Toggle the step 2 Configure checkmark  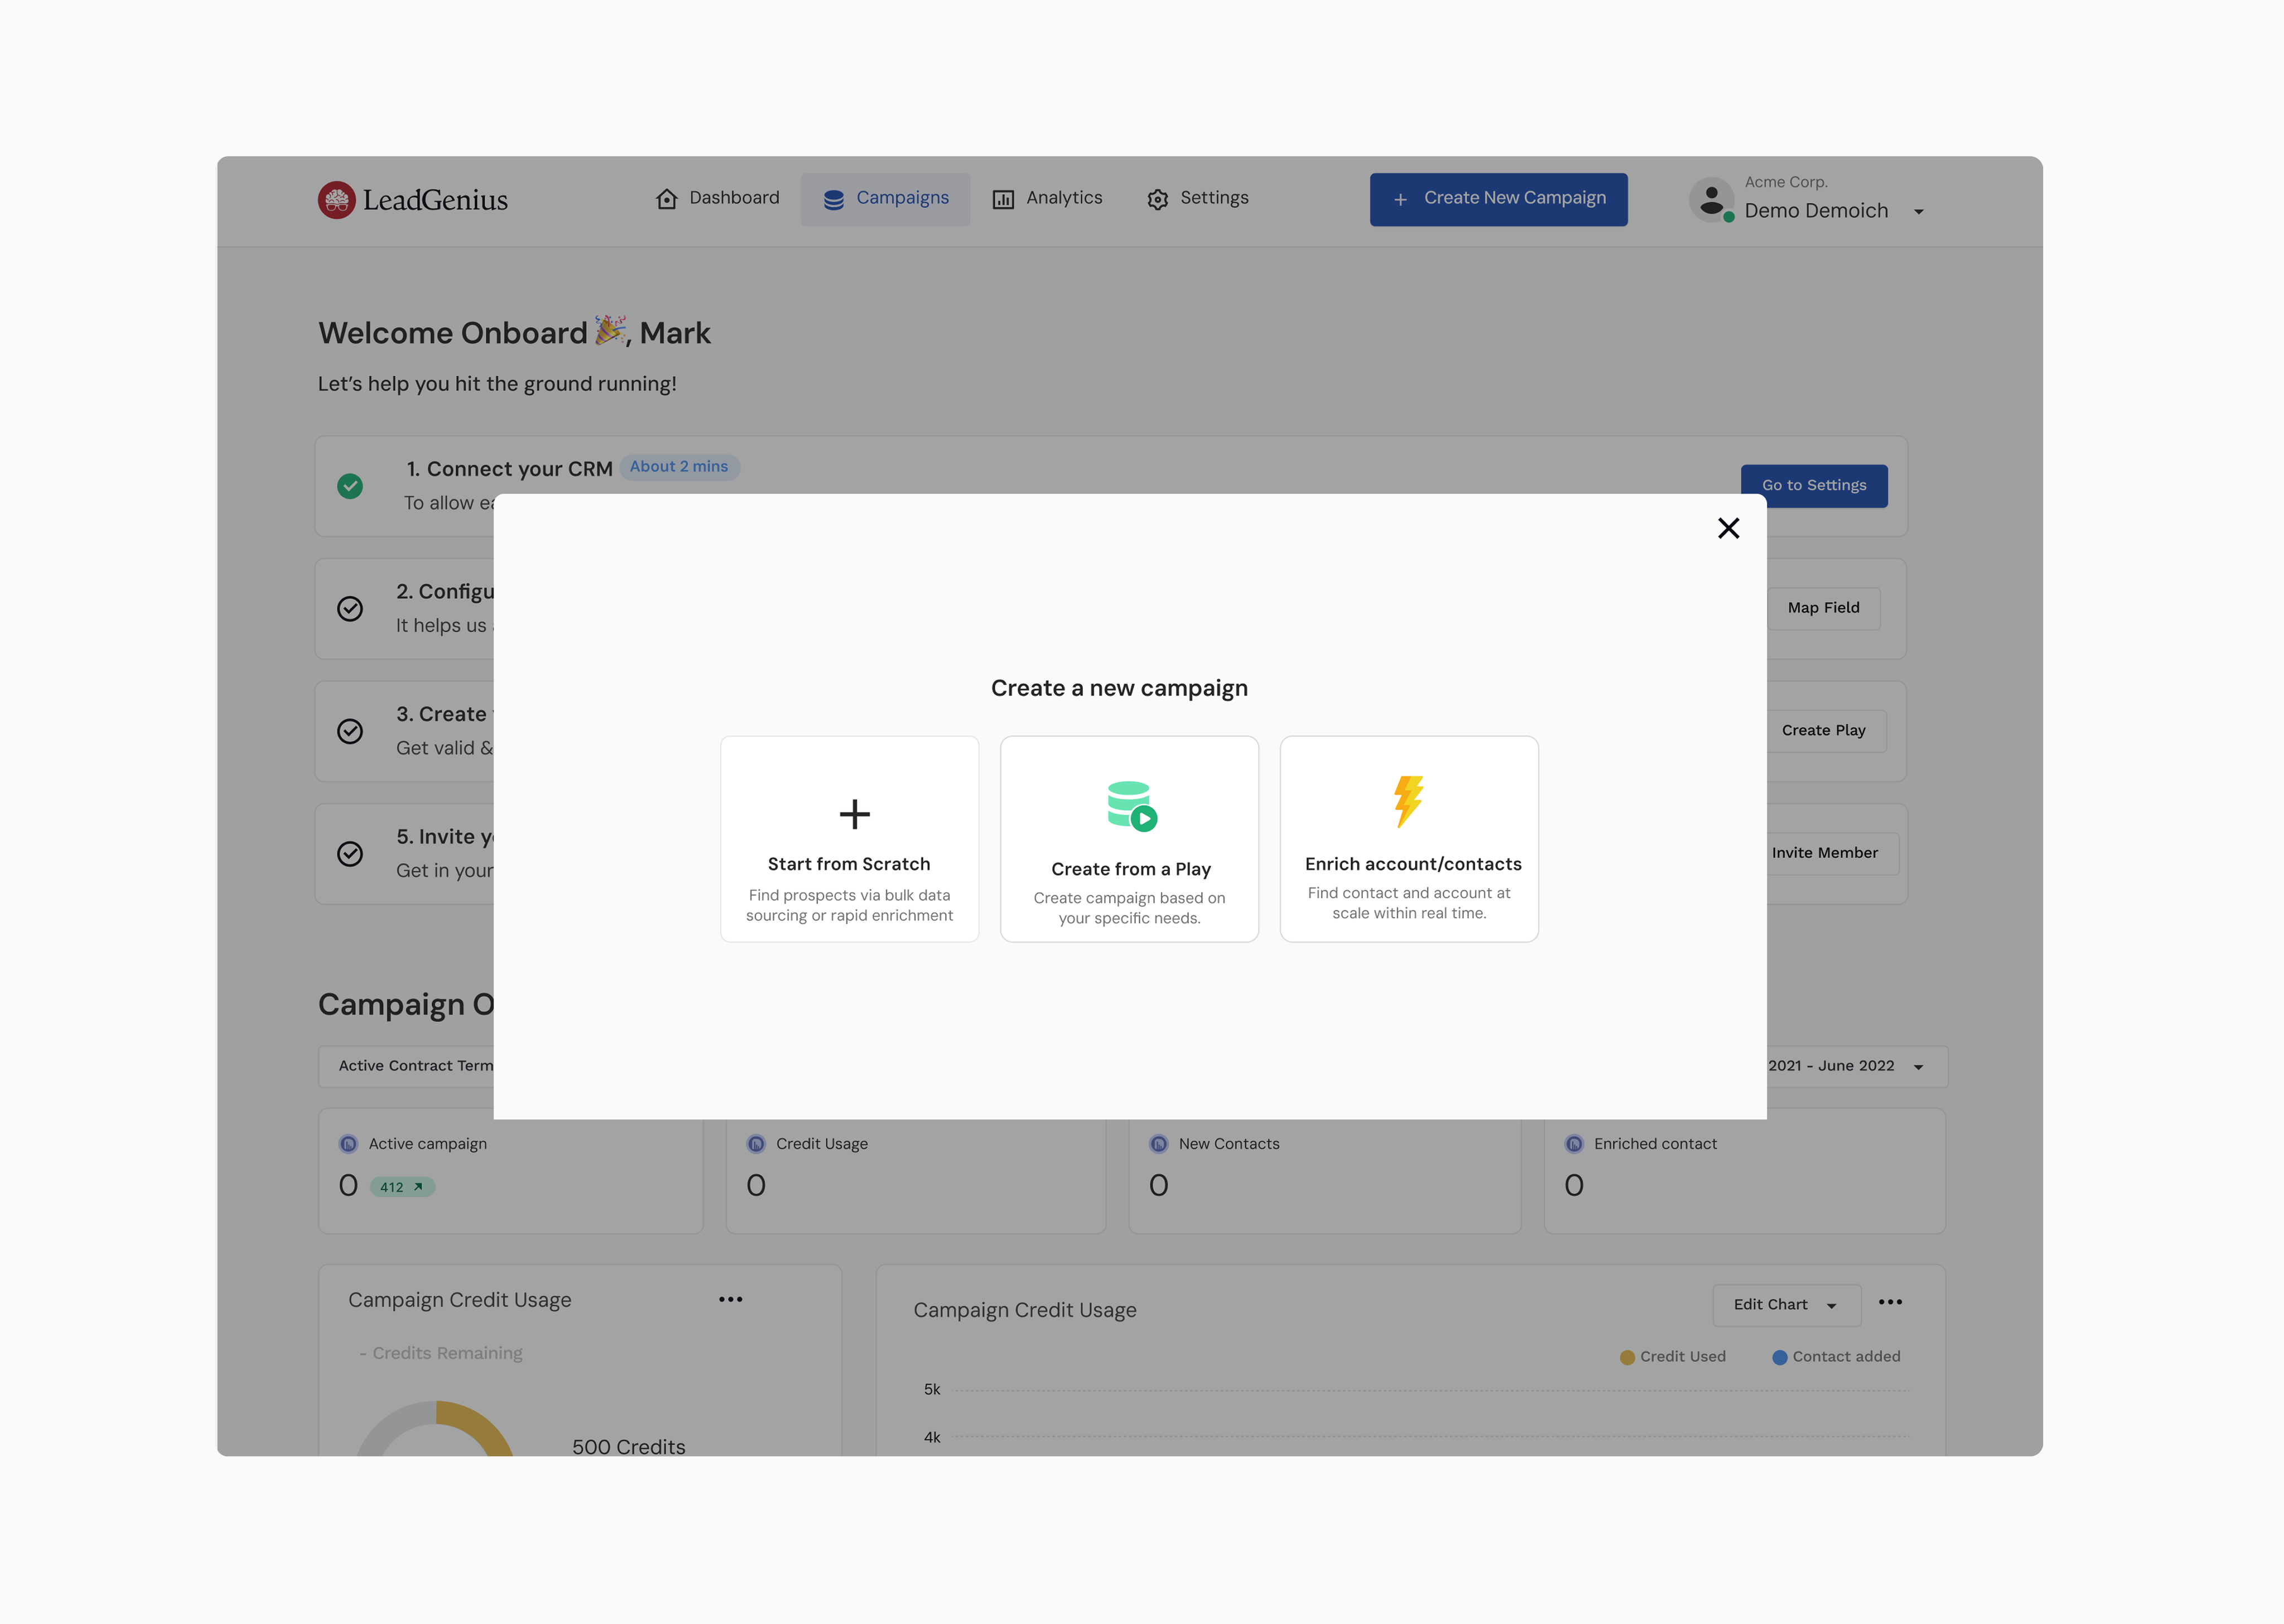click(350, 609)
